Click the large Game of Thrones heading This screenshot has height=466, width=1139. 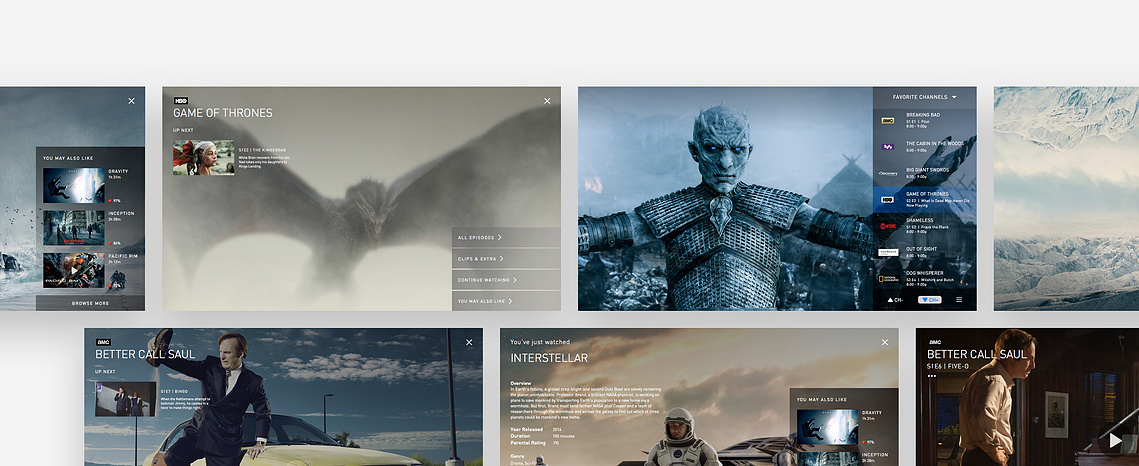[222, 113]
